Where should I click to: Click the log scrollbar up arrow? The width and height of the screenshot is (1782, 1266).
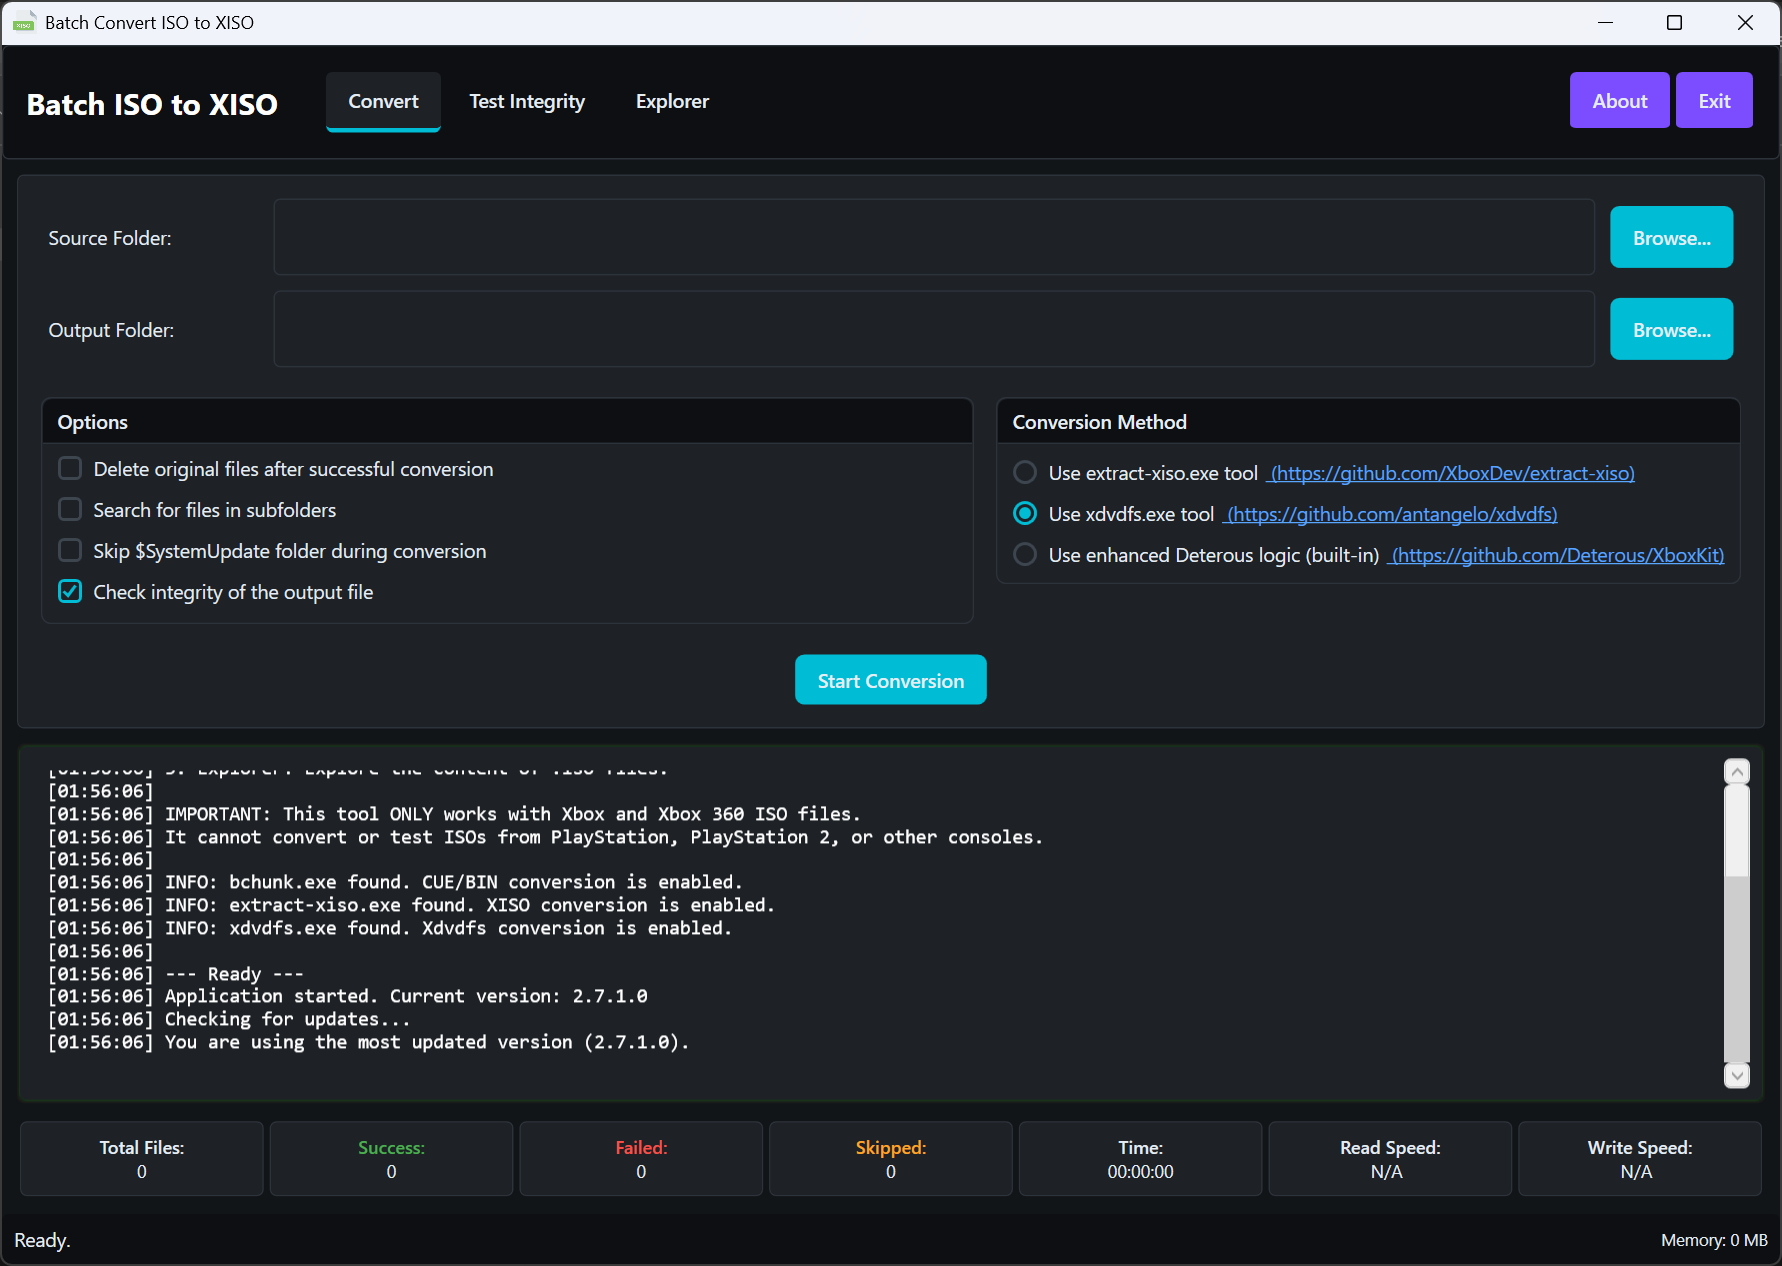pos(1737,771)
